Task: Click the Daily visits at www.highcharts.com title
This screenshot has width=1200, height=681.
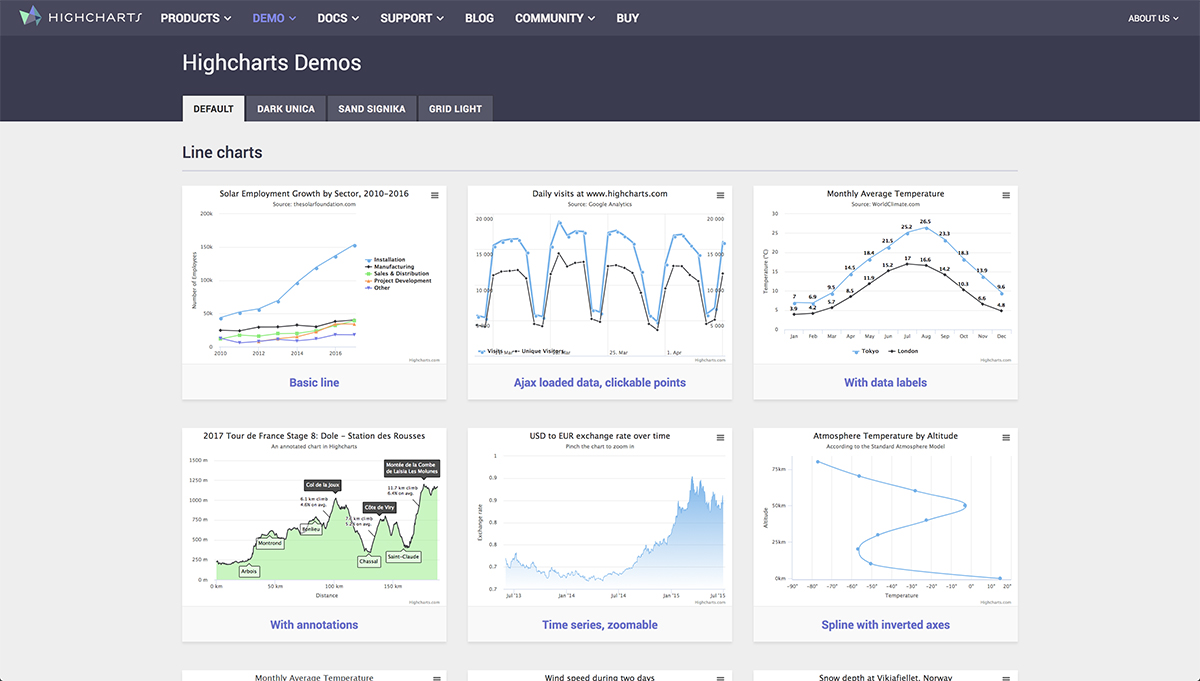Action: [600, 194]
